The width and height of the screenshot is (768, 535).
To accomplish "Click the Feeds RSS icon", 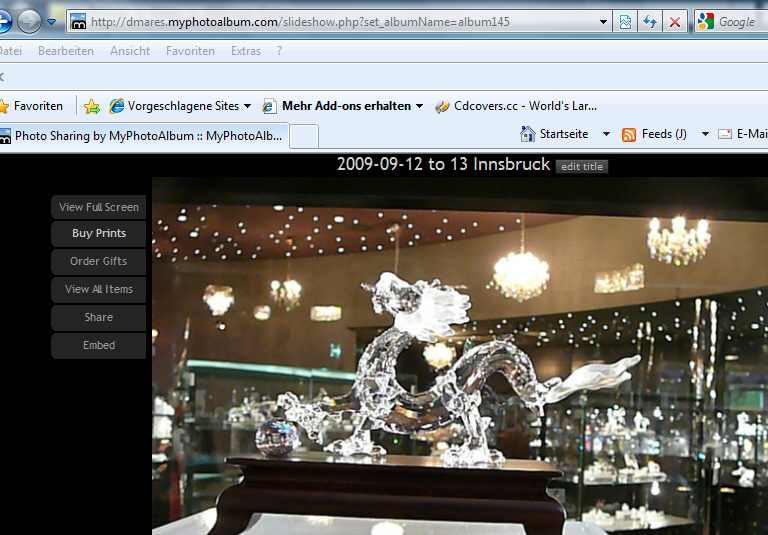I will pyautogui.click(x=629, y=134).
